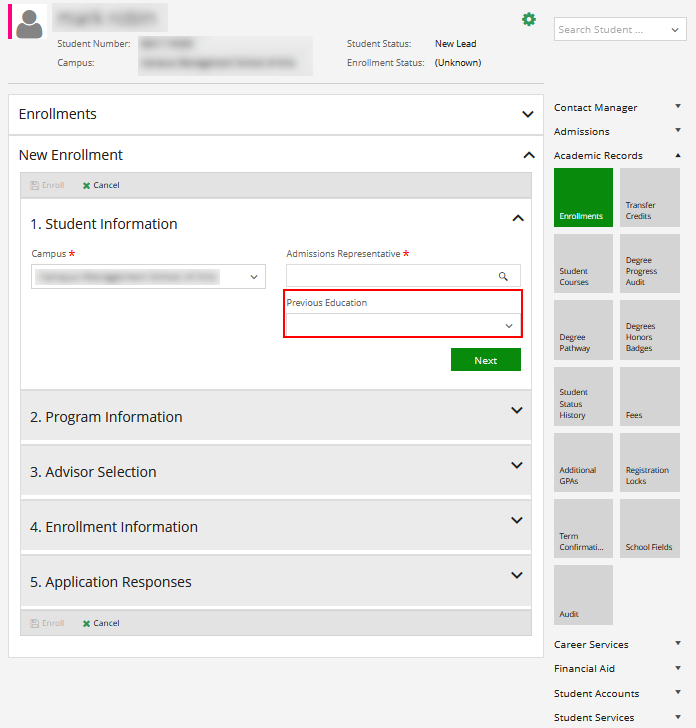Click the bottom Cancel button
The height and width of the screenshot is (728, 696).
tap(101, 623)
